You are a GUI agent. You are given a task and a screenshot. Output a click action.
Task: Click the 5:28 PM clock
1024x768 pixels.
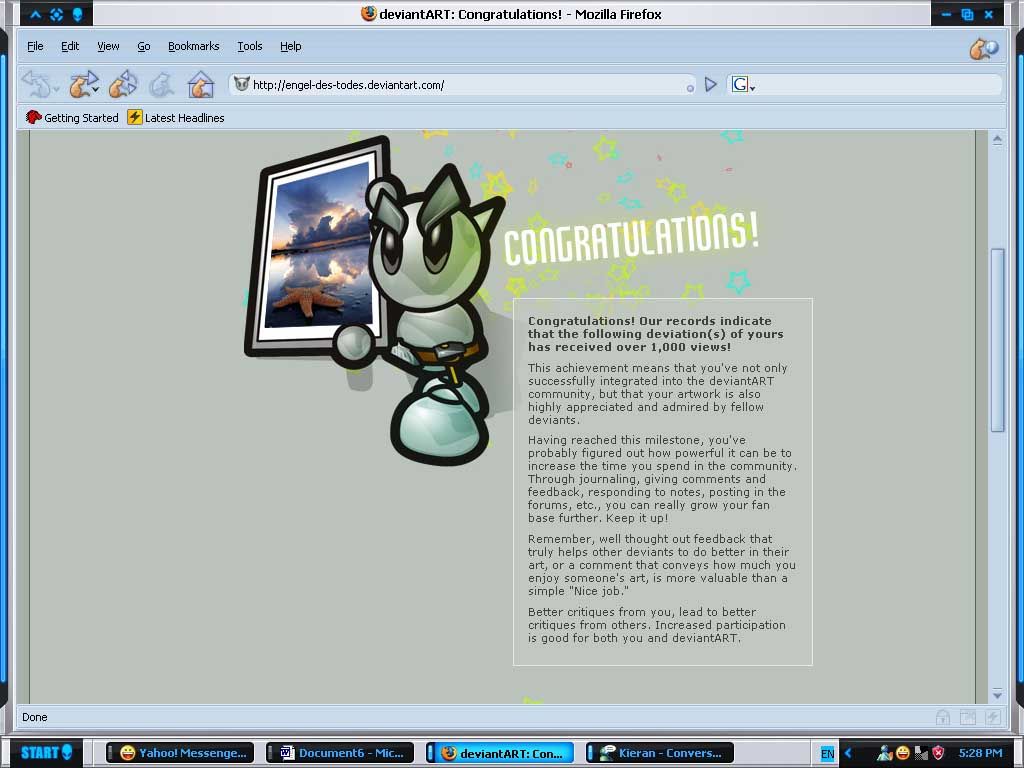[x=980, y=753]
